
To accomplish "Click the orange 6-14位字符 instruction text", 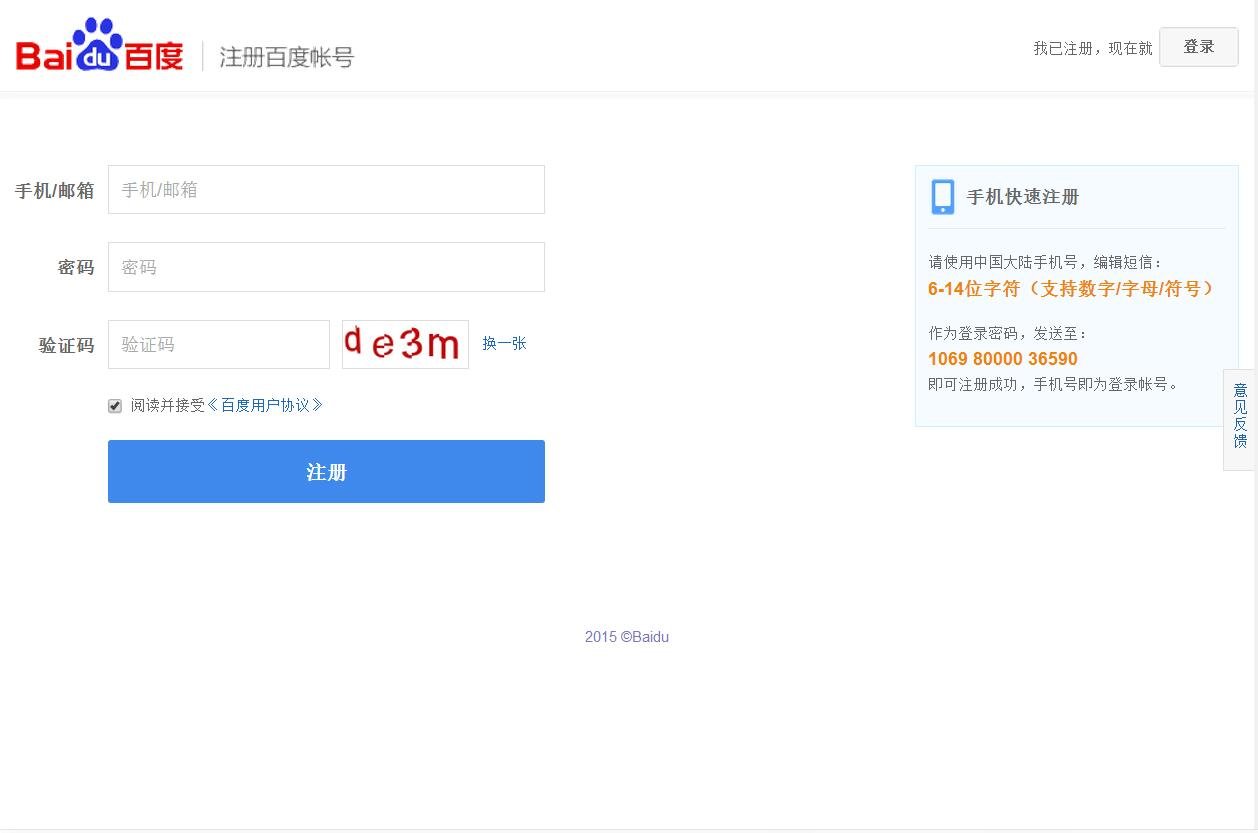I will coord(1069,288).
